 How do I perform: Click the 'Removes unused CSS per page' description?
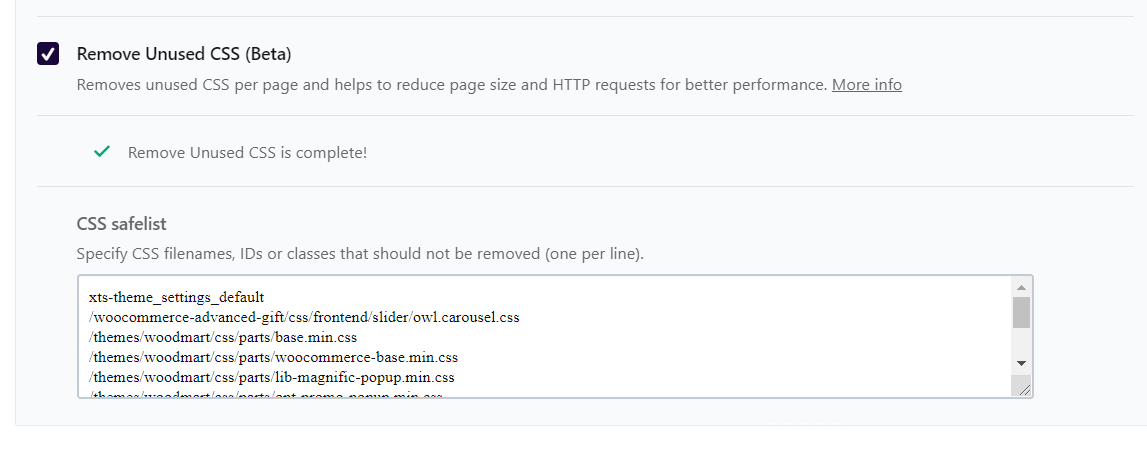(450, 85)
